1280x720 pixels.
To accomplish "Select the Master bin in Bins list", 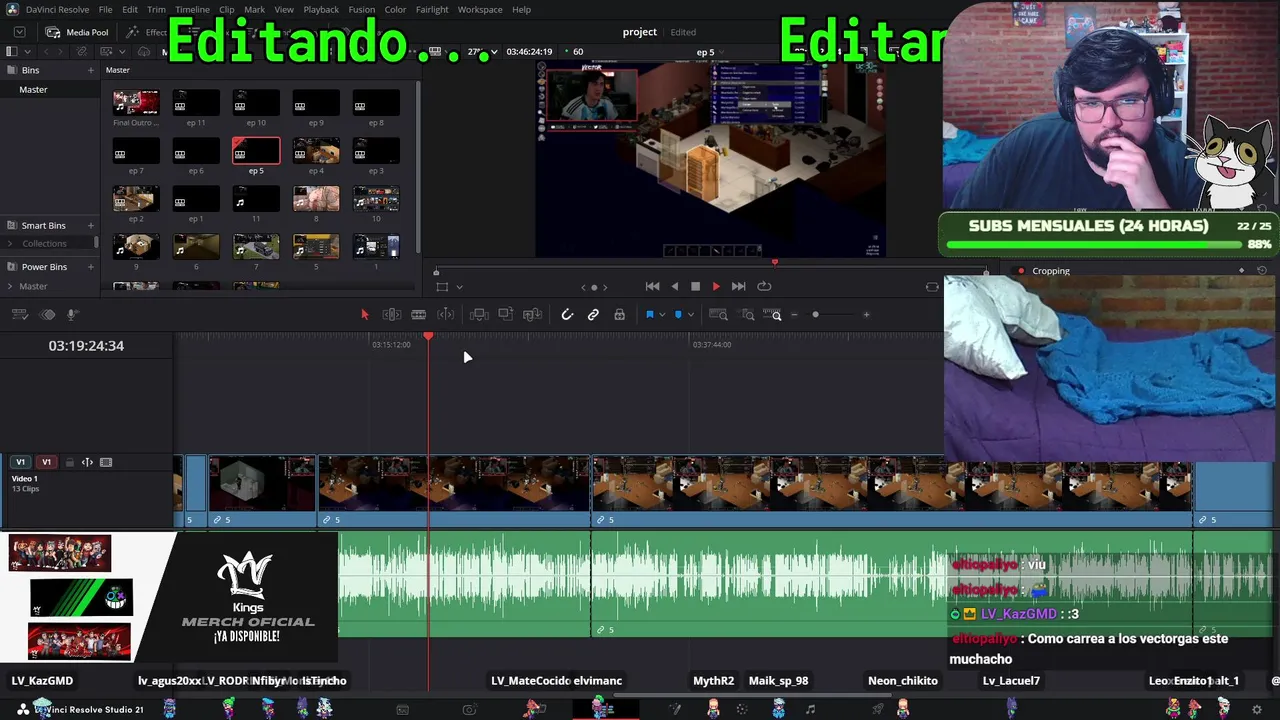I will point(49,90).
